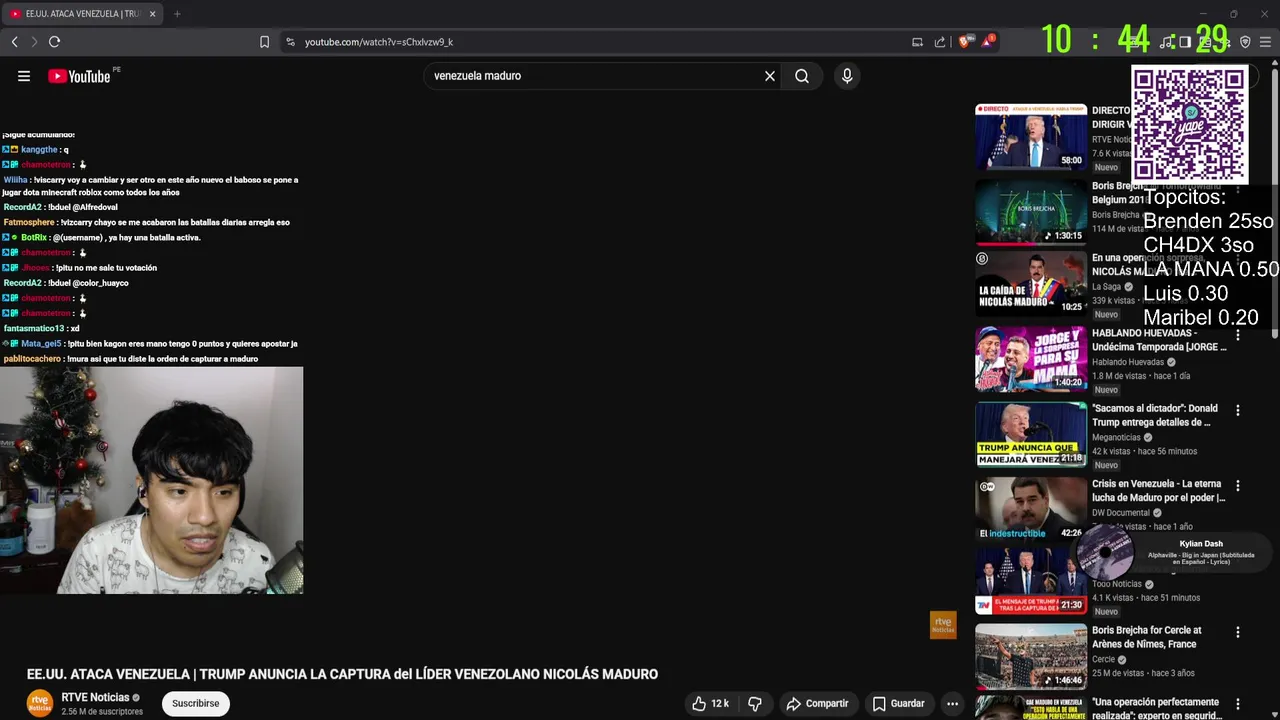Open Trump anuncia que manejará thumbnail
The image size is (1280, 720).
click(x=1031, y=434)
